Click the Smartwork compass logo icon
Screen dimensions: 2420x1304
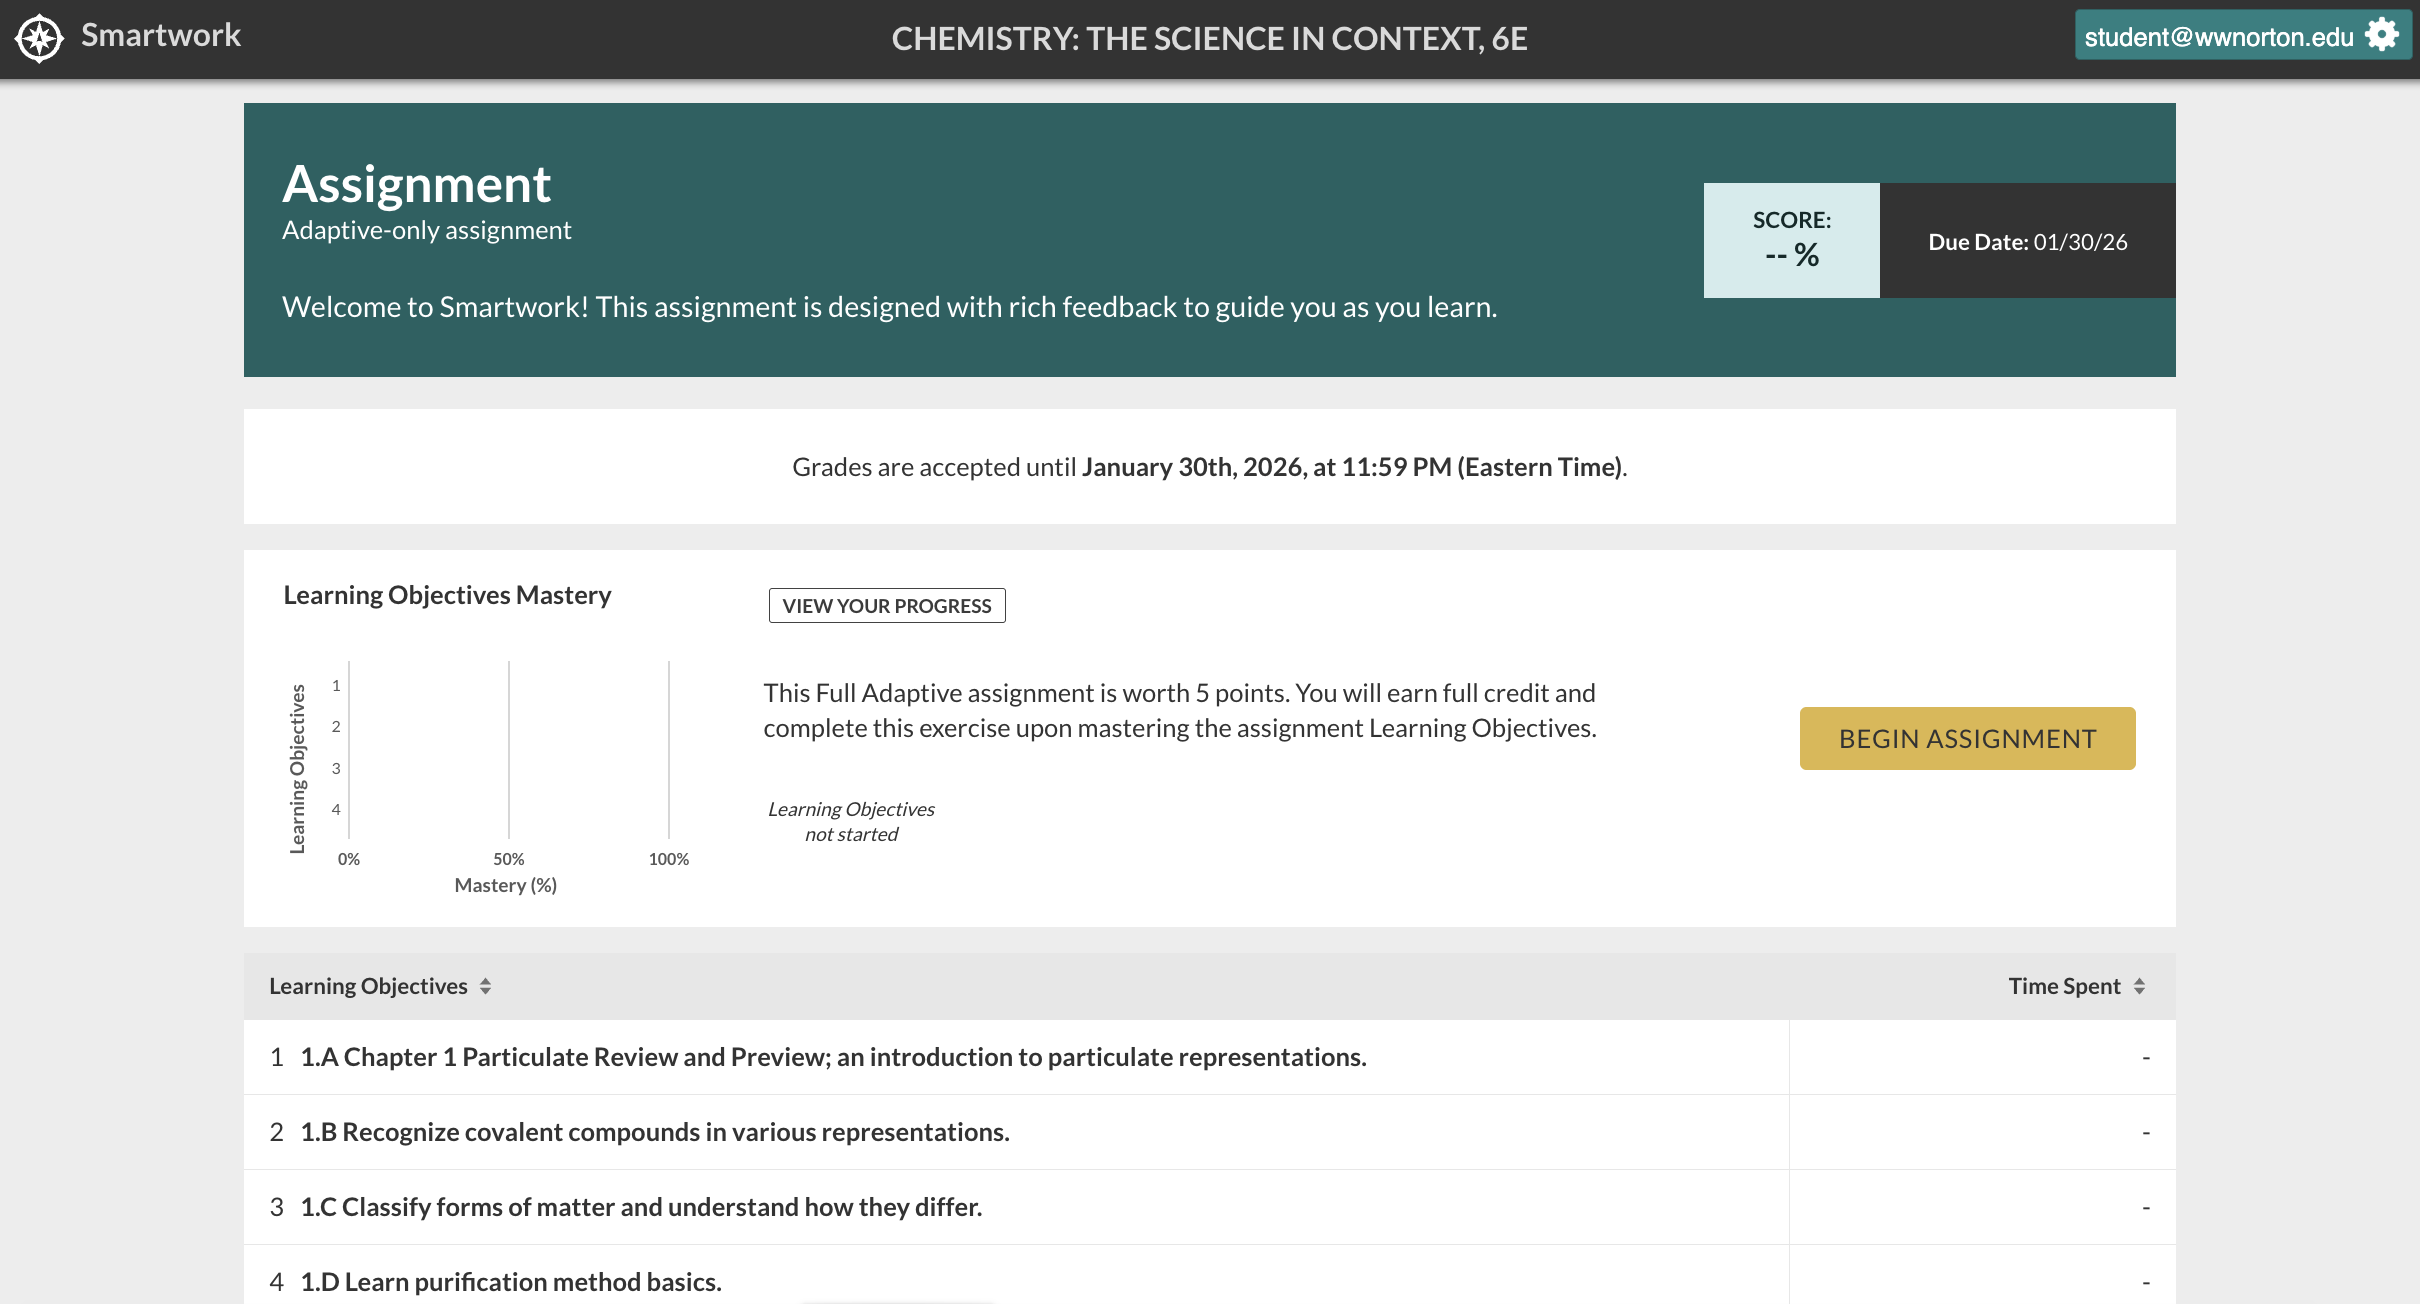tap(39, 38)
